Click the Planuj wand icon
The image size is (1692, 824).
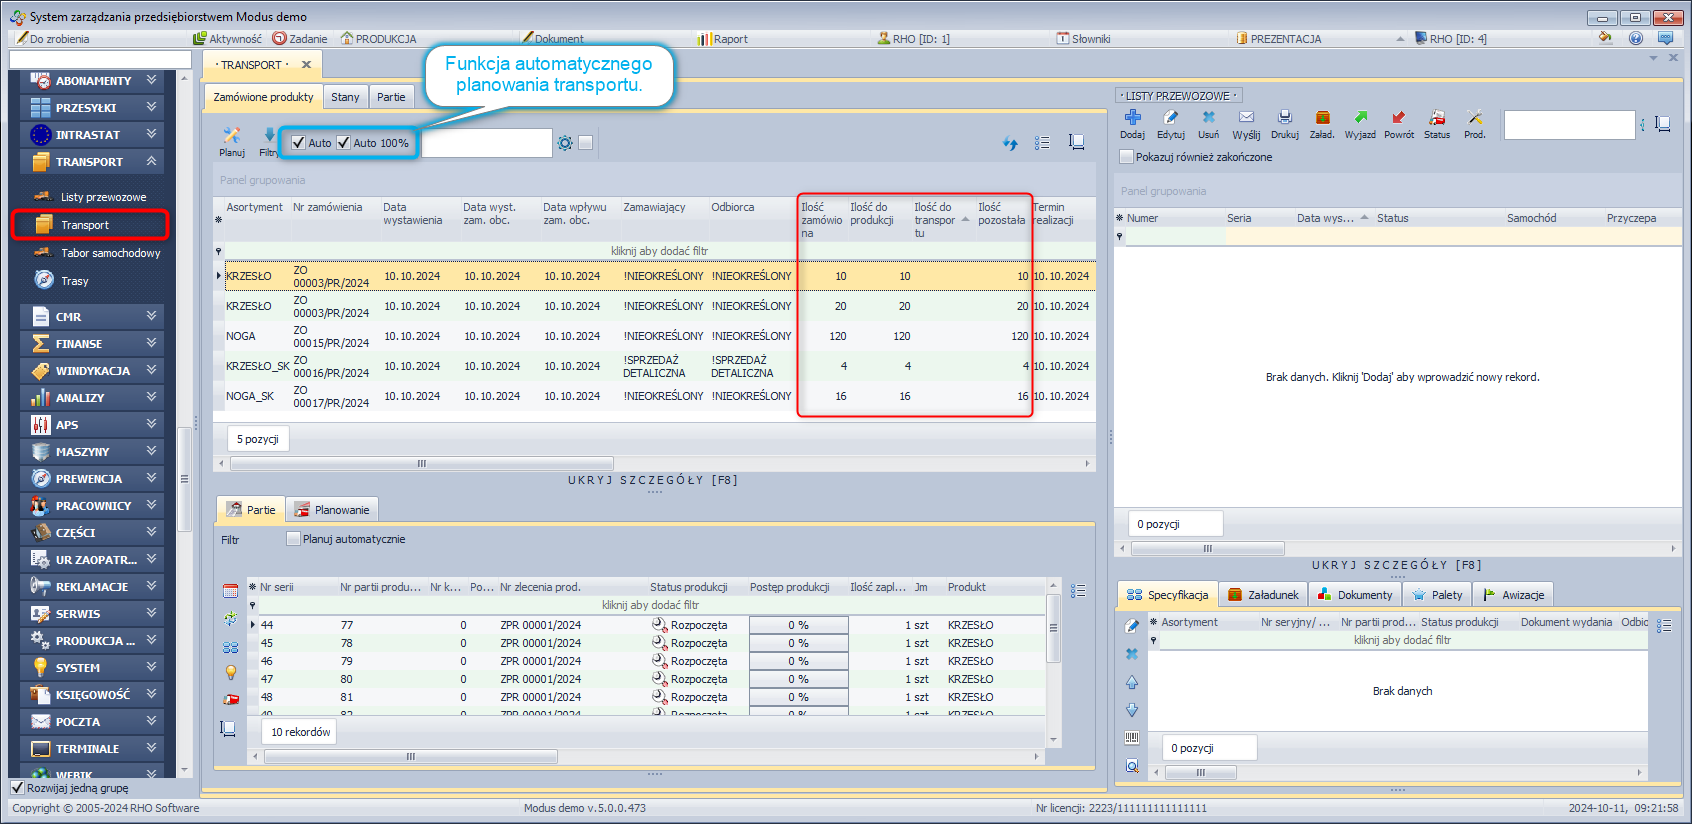point(232,136)
